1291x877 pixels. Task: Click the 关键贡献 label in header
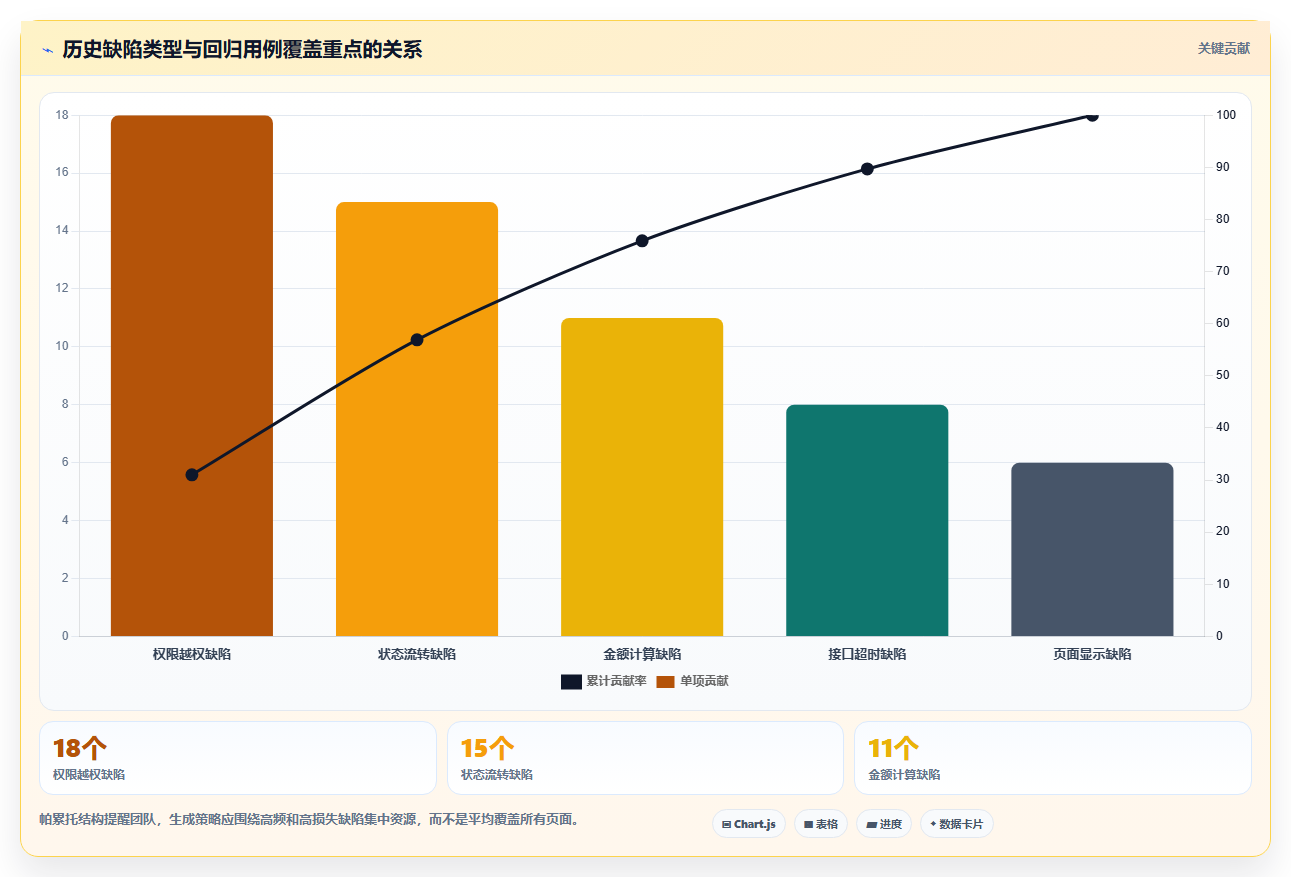pyautogui.click(x=1224, y=48)
